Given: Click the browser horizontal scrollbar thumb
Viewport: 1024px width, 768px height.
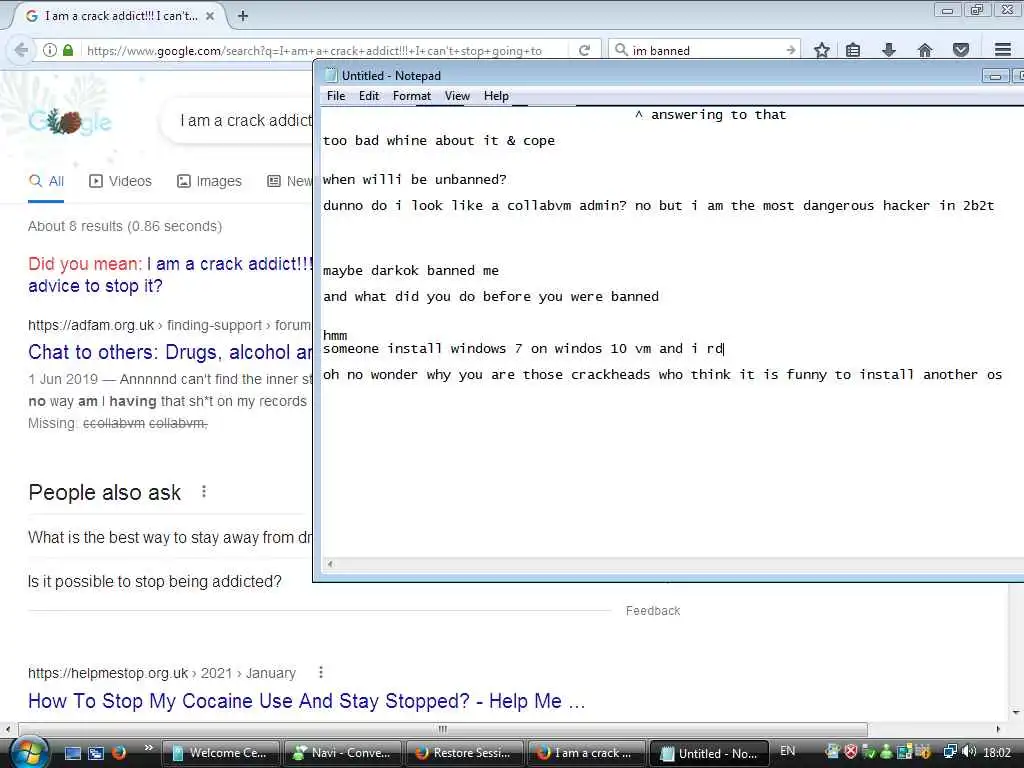Looking at the screenshot, I should click(x=443, y=729).
